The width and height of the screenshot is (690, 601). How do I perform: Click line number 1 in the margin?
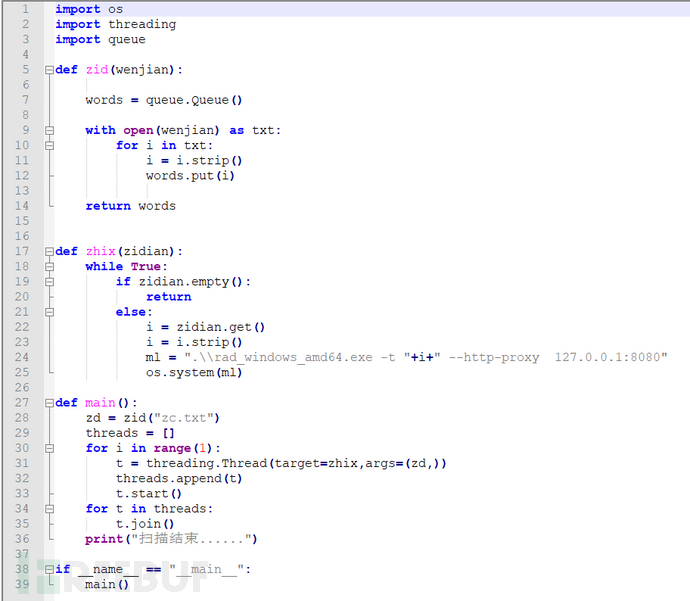pyautogui.click(x=26, y=9)
